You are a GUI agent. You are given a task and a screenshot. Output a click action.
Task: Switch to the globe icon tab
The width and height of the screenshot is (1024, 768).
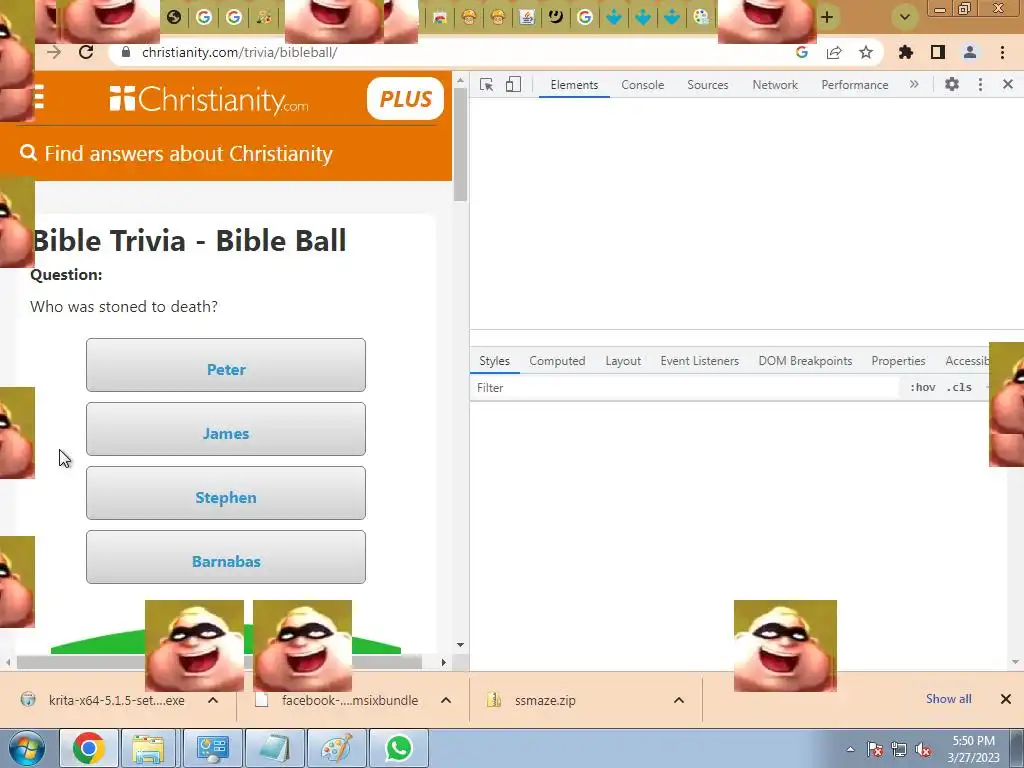[174, 17]
